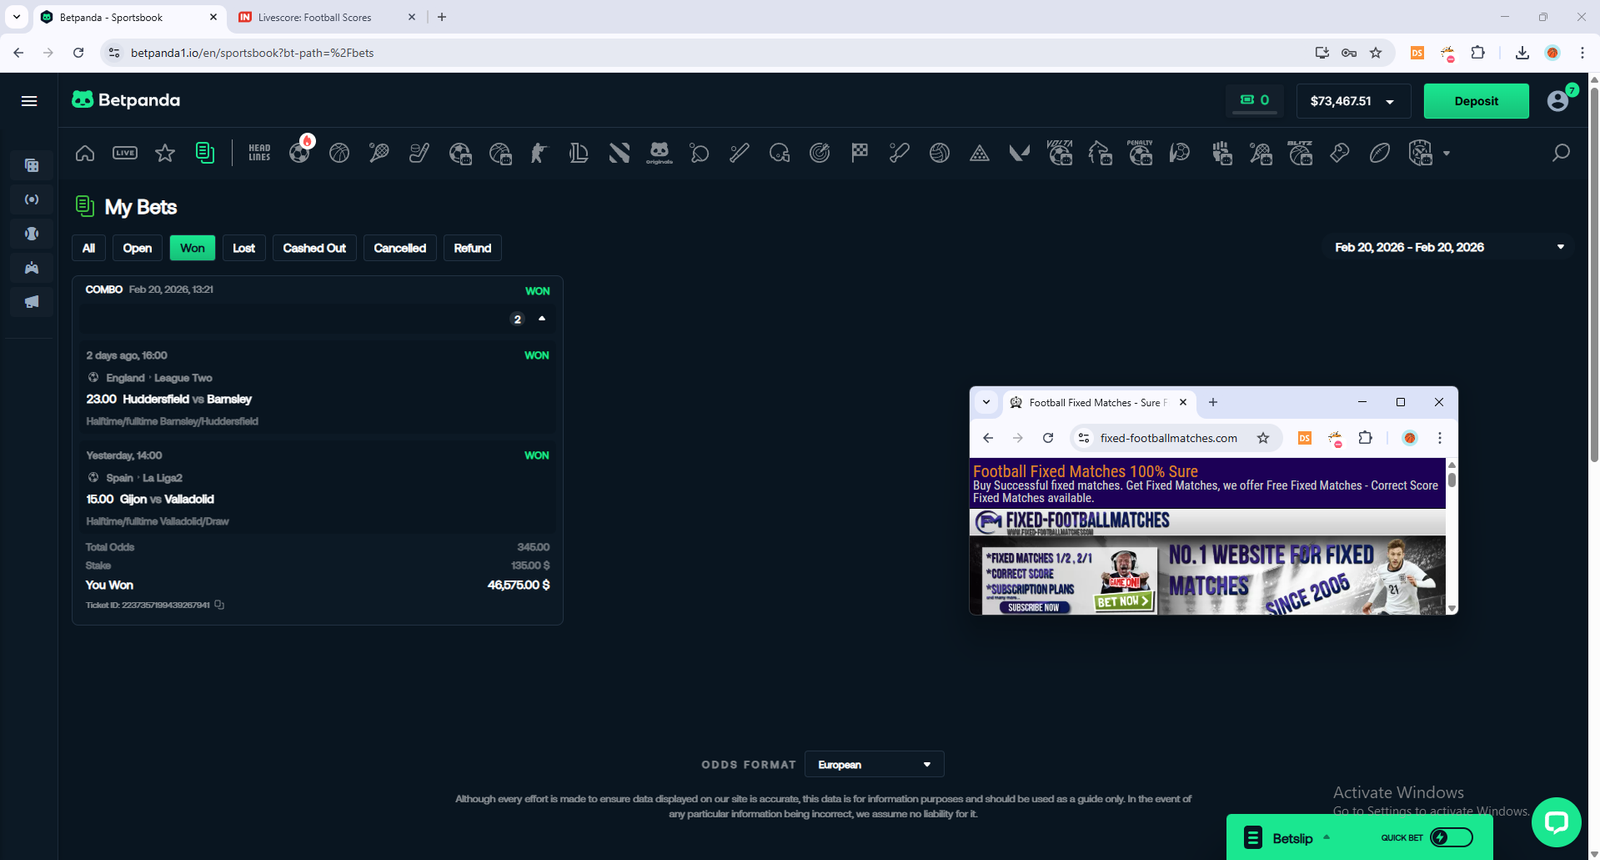Image resolution: width=1600 pixels, height=860 pixels.
Task: Select the Basketball sport icon
Action: (339, 153)
